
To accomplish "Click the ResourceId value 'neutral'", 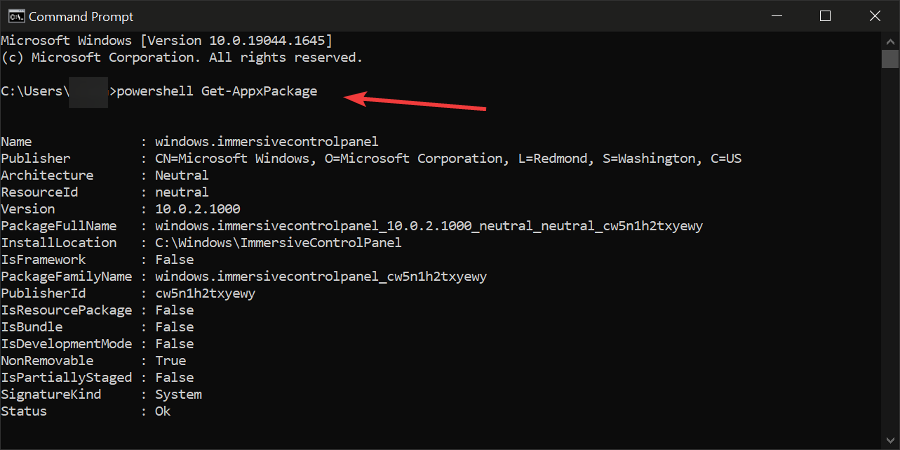I will point(182,192).
